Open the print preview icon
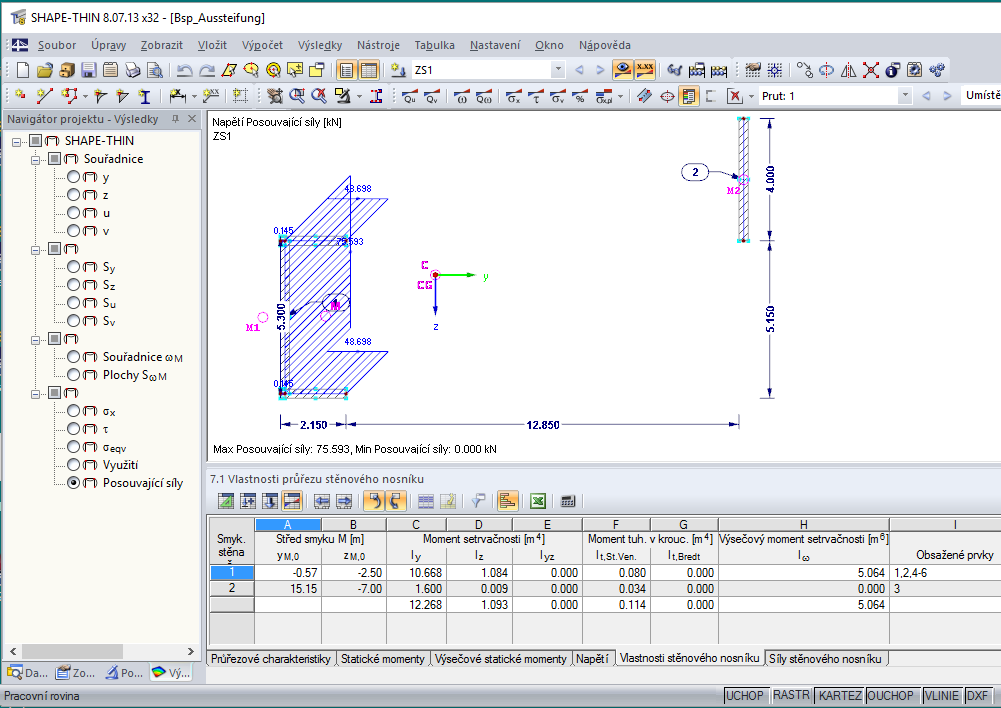This screenshot has width=1001, height=708. click(x=154, y=70)
